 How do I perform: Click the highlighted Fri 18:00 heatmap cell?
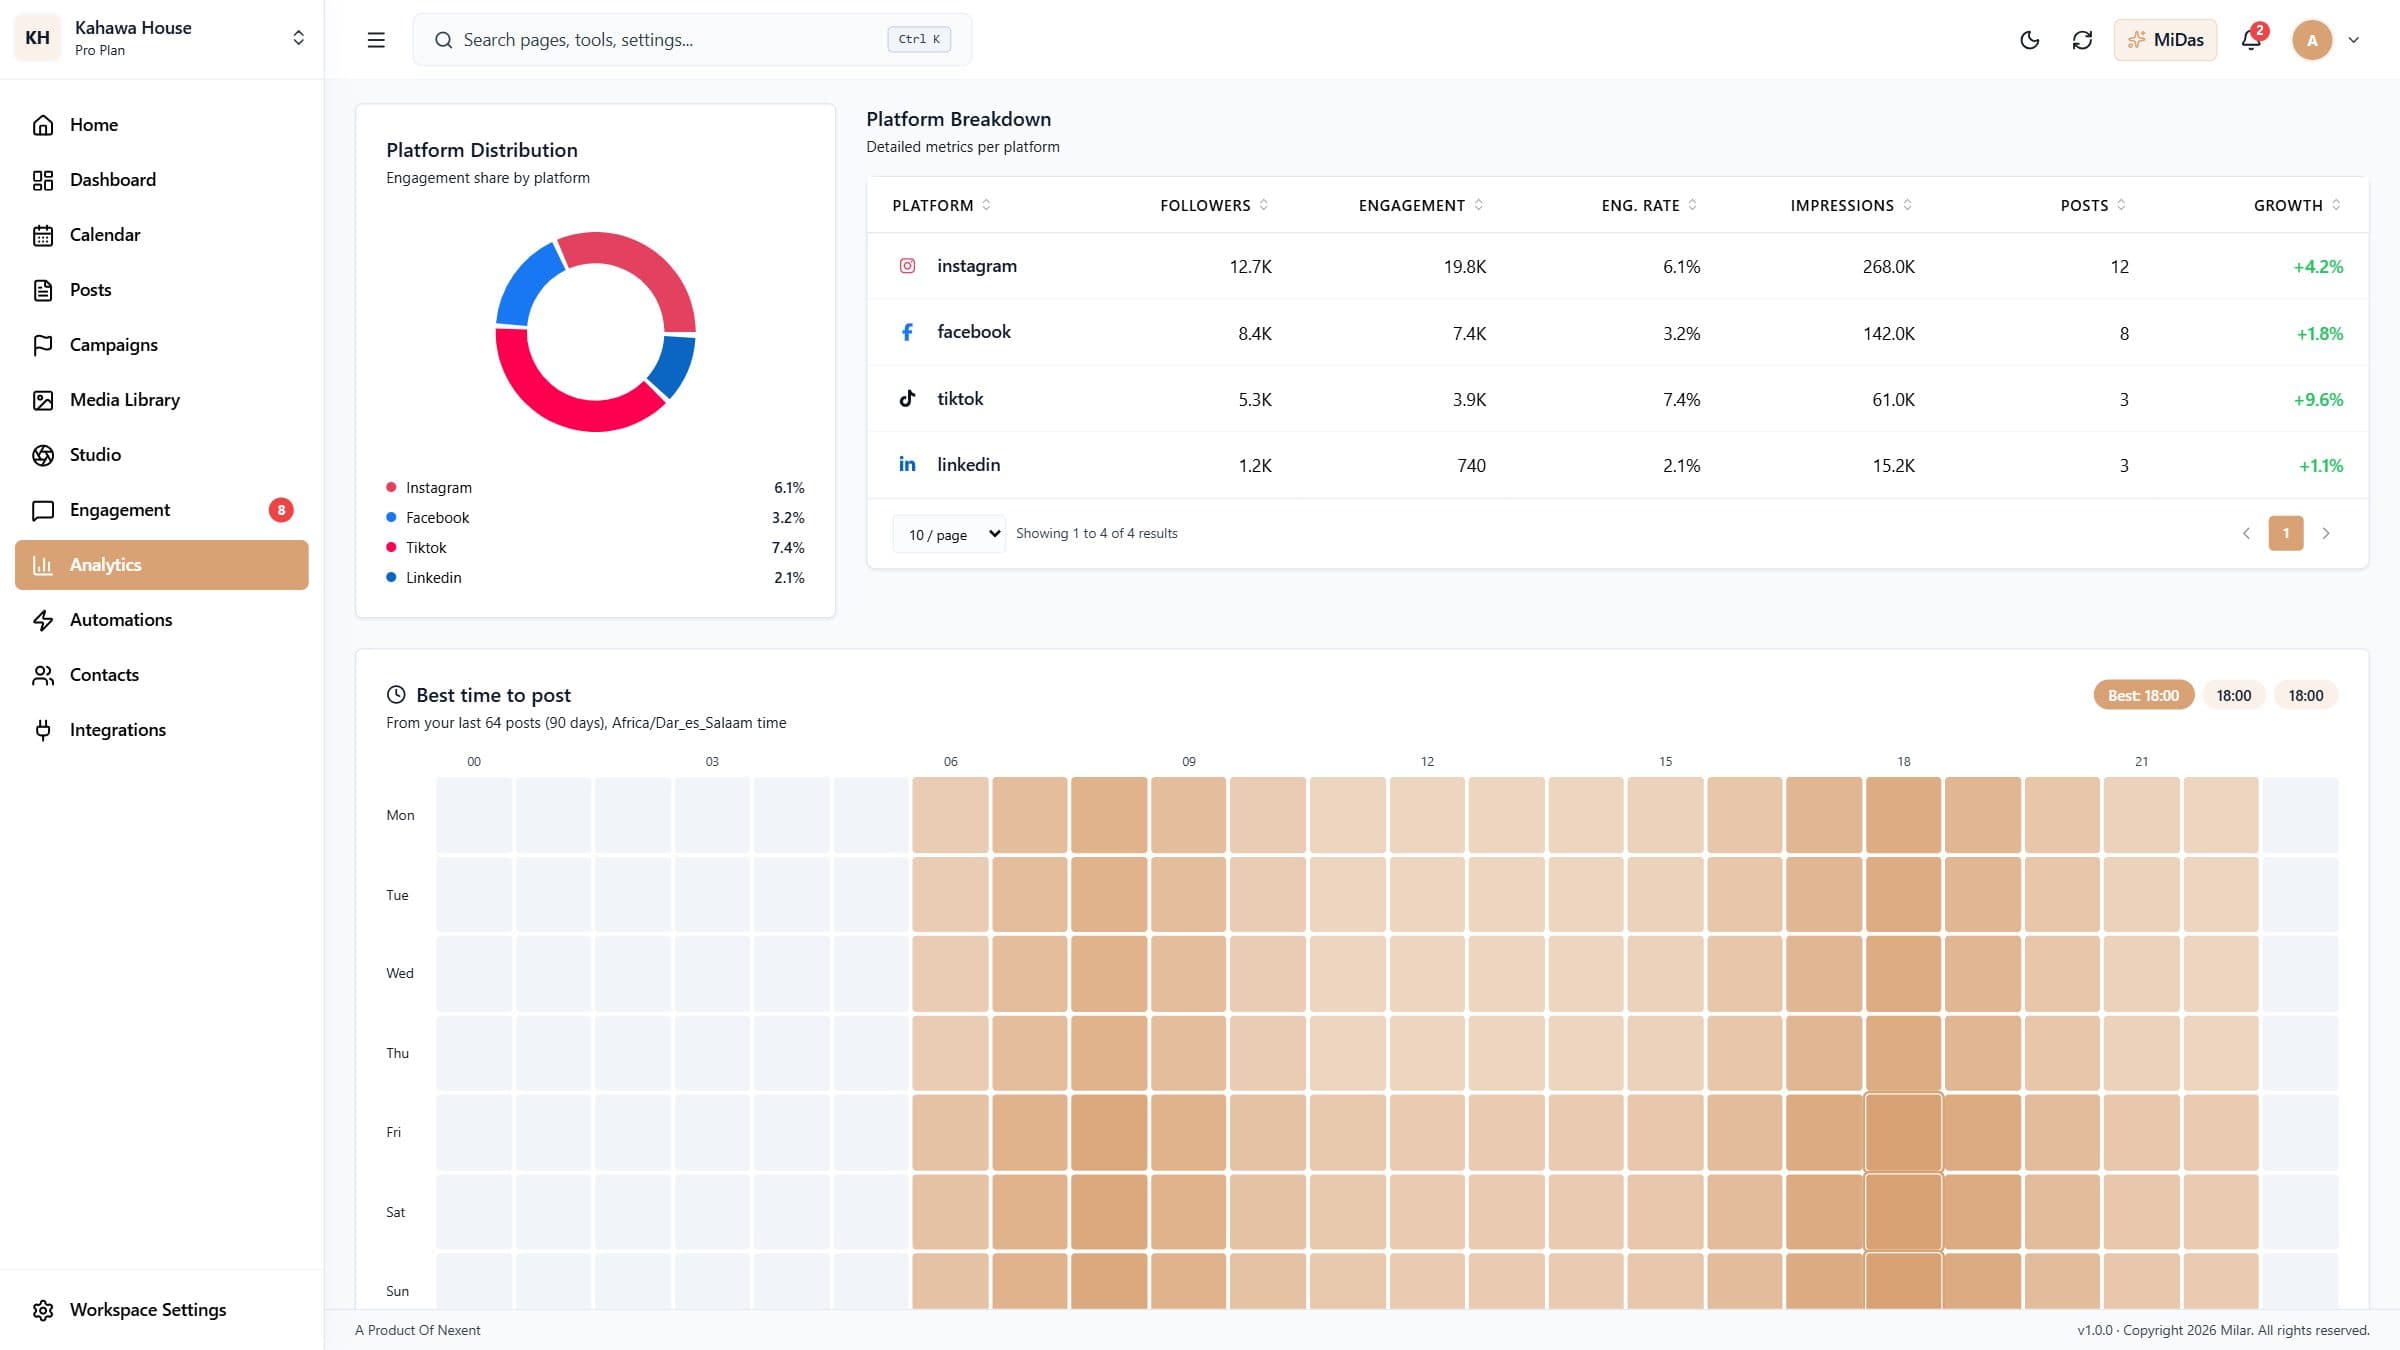coord(1903,1133)
